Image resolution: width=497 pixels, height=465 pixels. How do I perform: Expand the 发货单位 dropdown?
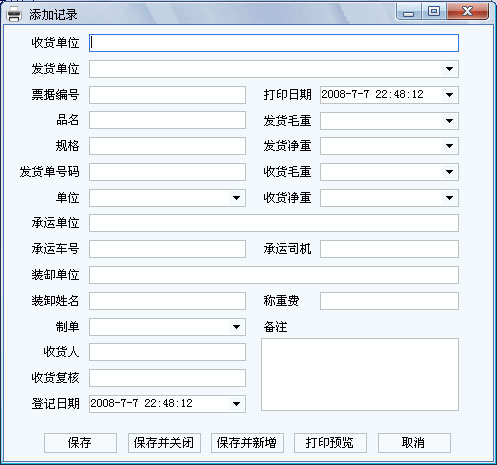(x=449, y=69)
